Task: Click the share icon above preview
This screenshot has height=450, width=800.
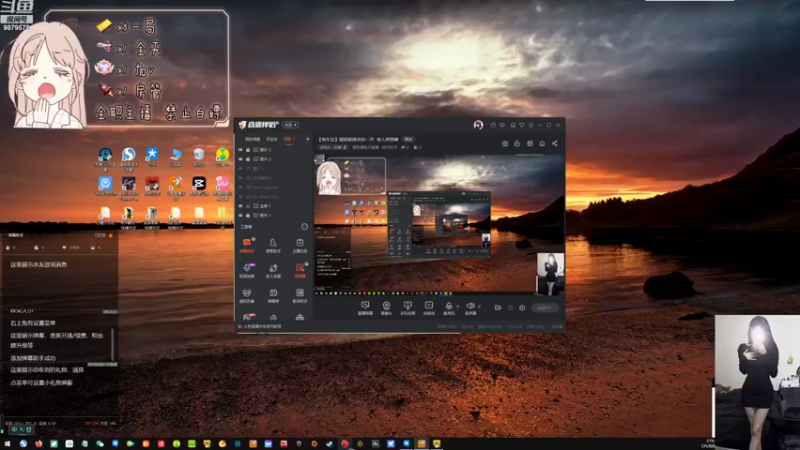Action: tap(555, 143)
